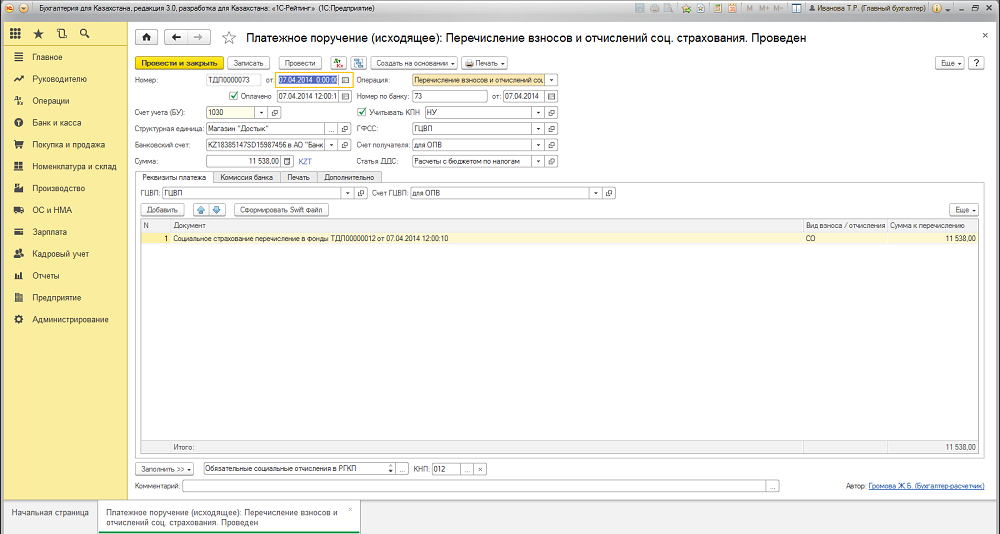Open Счет получателя item details icon
The height and width of the screenshot is (534, 1000).
click(x=552, y=145)
